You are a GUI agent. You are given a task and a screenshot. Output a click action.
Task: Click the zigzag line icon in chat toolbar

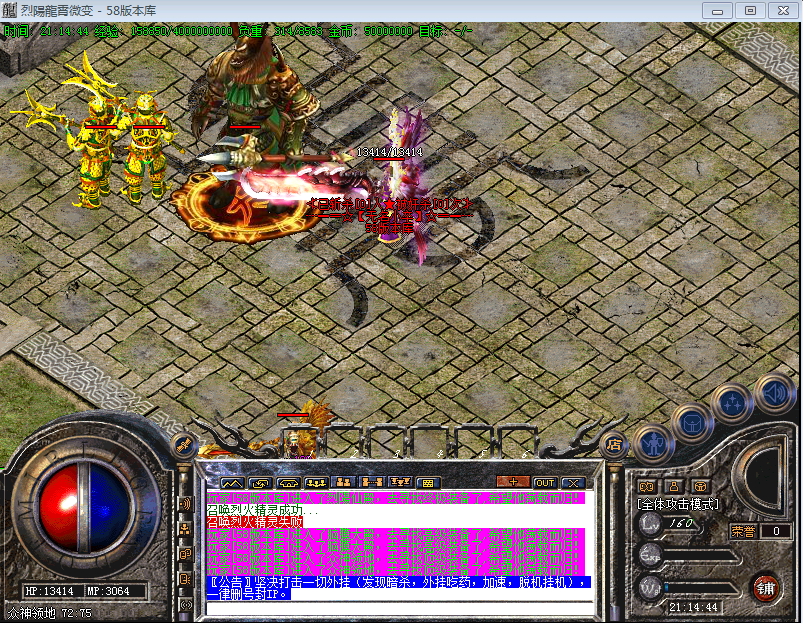(x=232, y=483)
